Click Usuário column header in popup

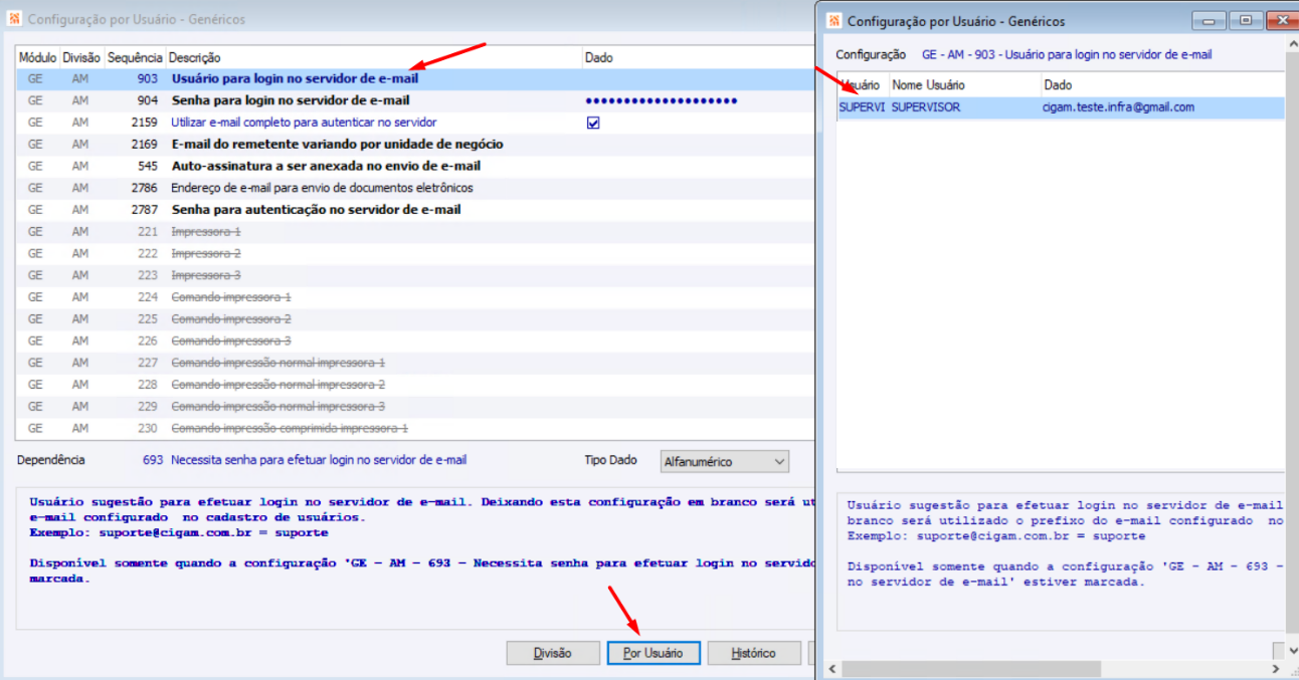click(x=862, y=85)
